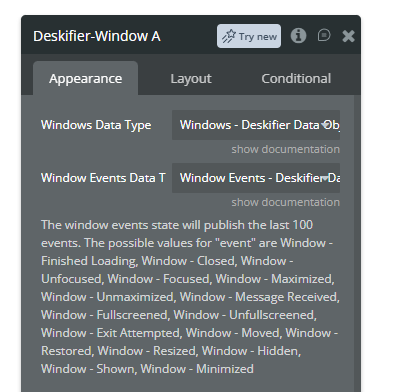Close the Deskifier-Window A property editor
This screenshot has width=395, height=392.
(348, 36)
